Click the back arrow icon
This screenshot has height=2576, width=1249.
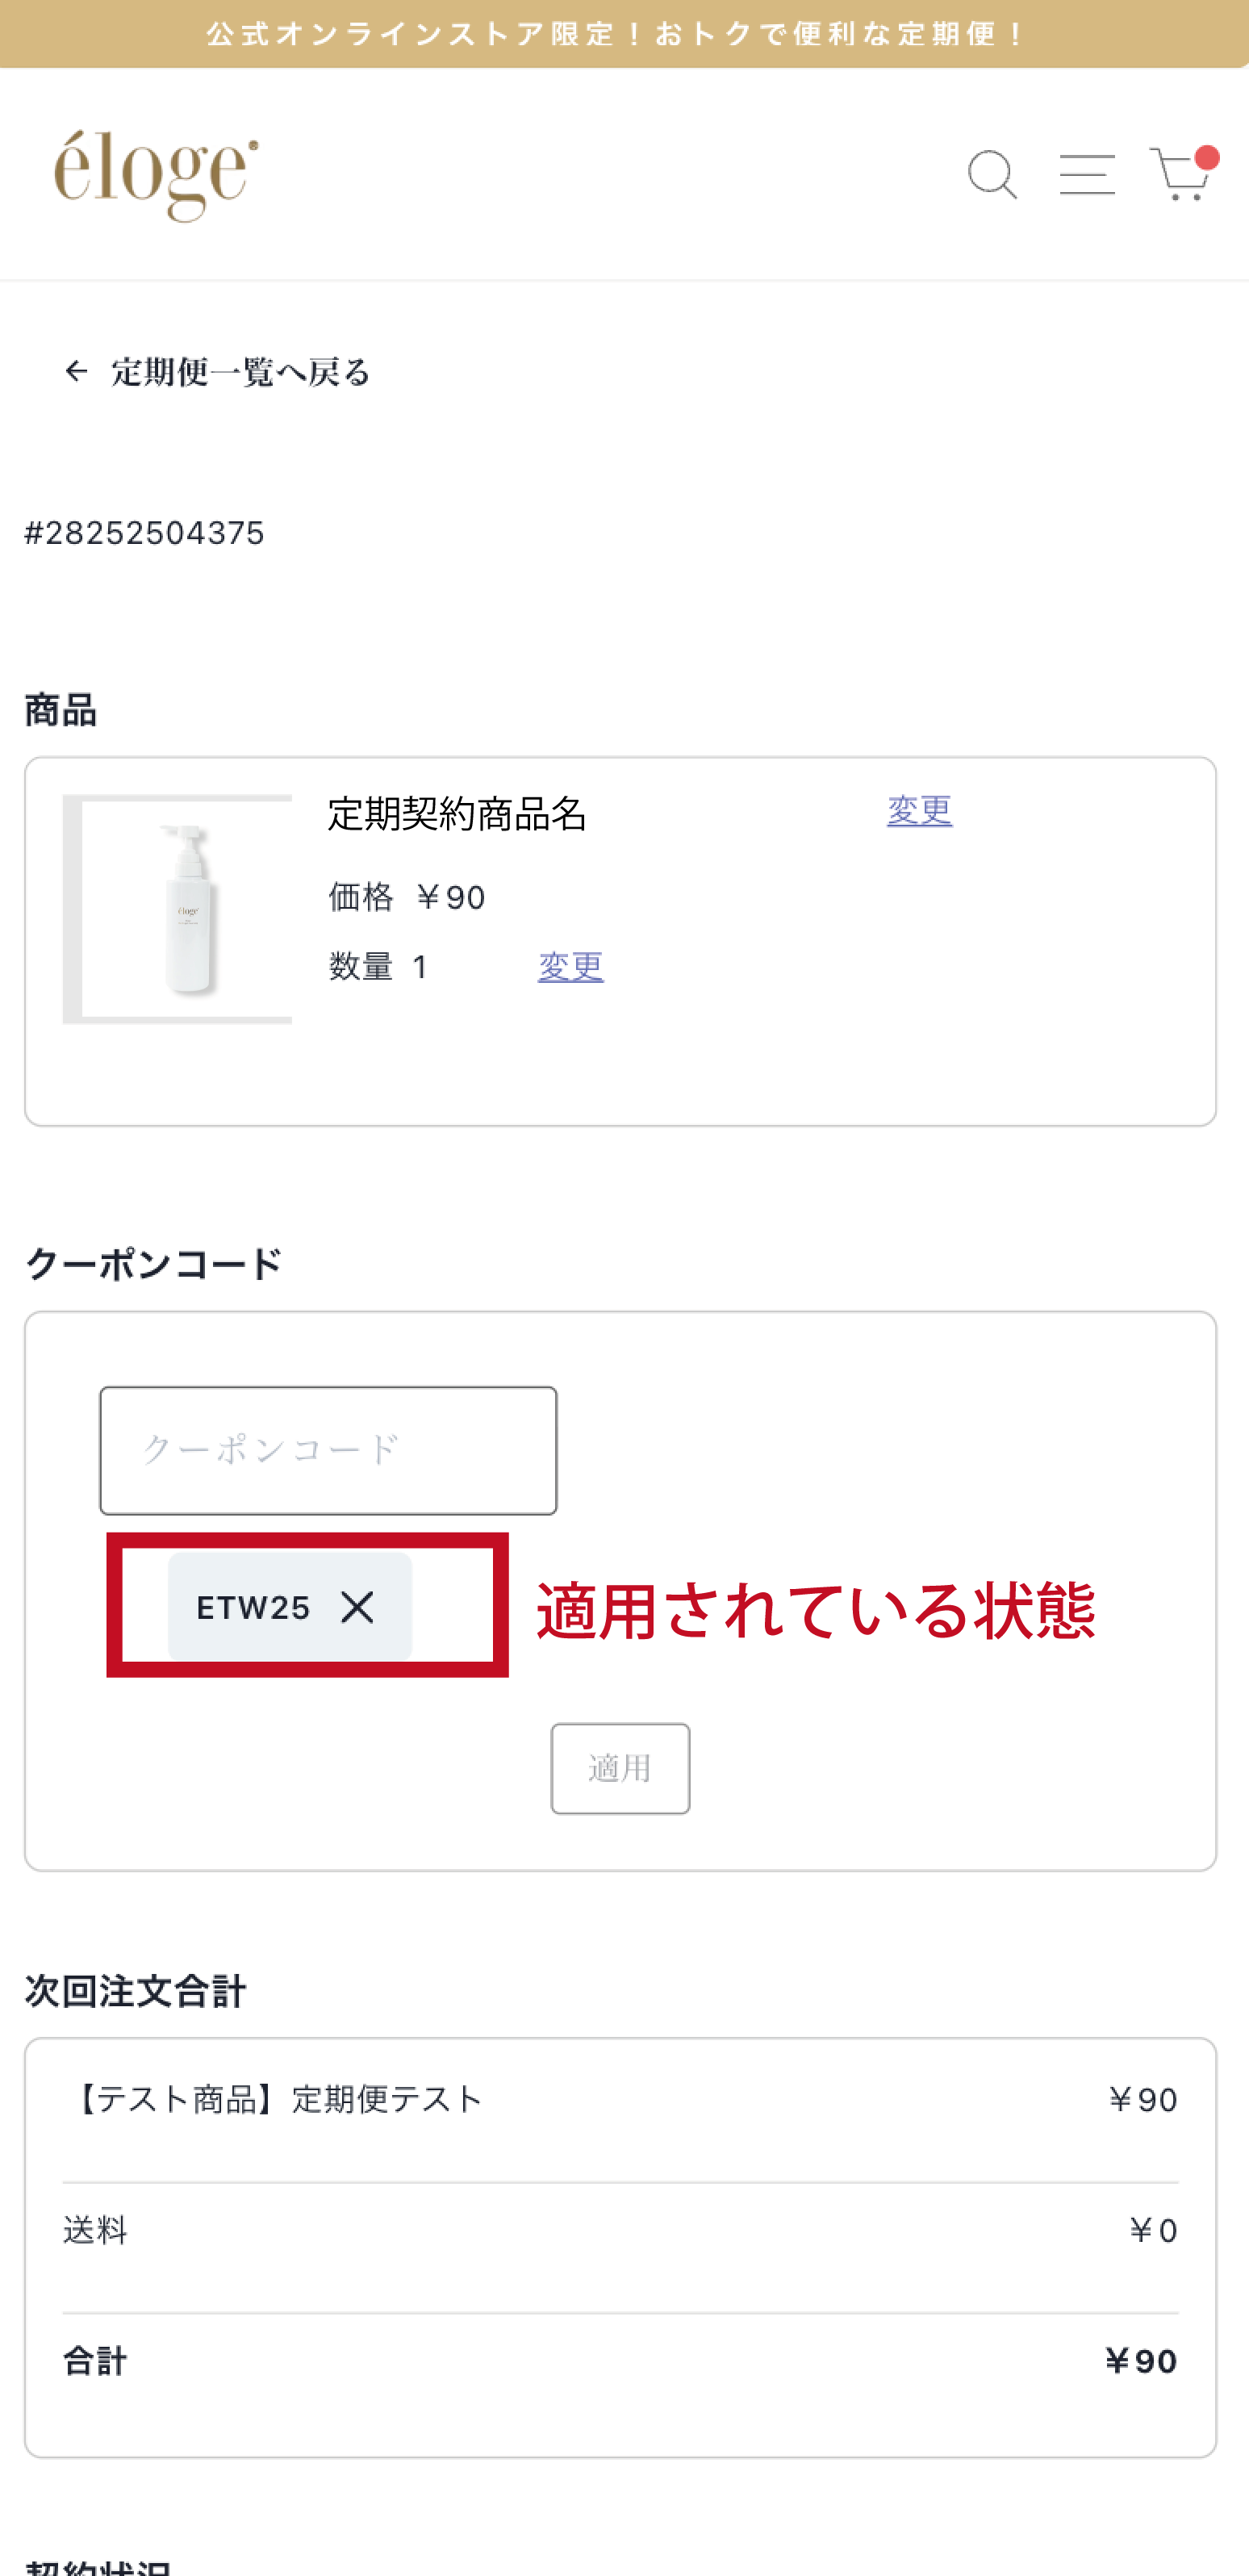[x=76, y=372]
